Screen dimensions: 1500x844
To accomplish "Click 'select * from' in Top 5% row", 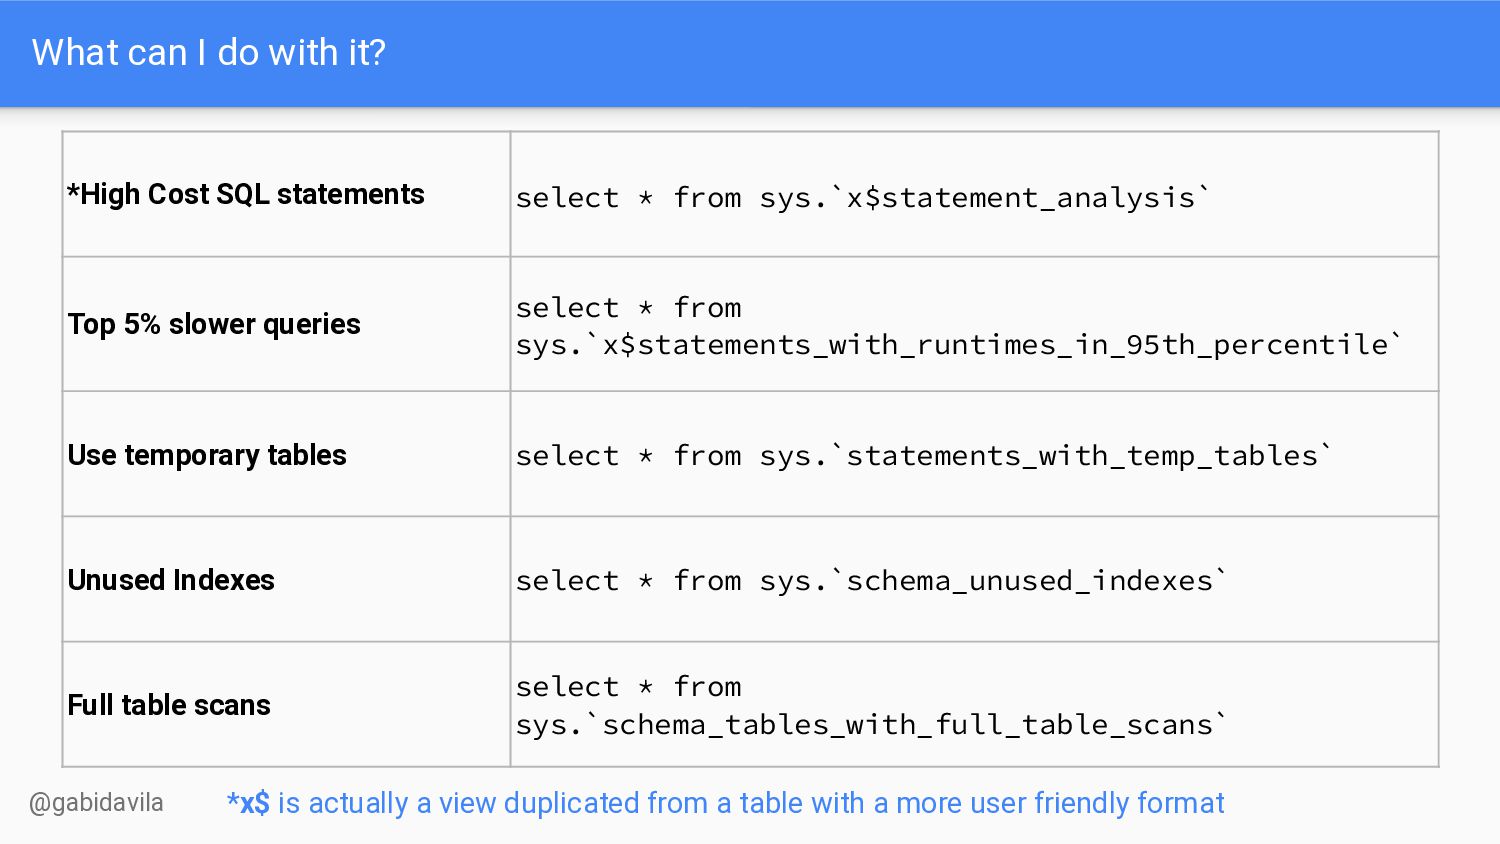I will (x=629, y=308).
